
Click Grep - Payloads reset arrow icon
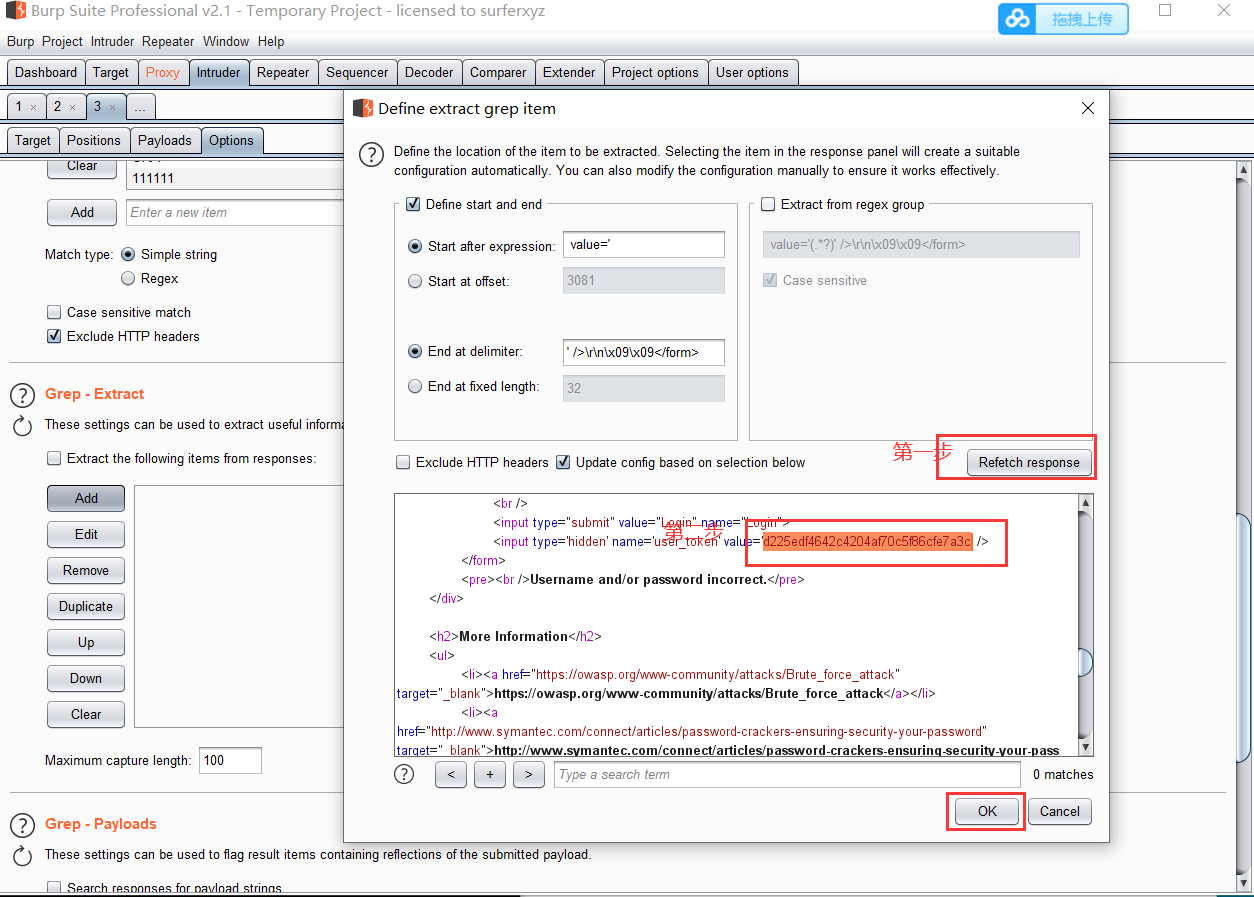click(x=22, y=856)
